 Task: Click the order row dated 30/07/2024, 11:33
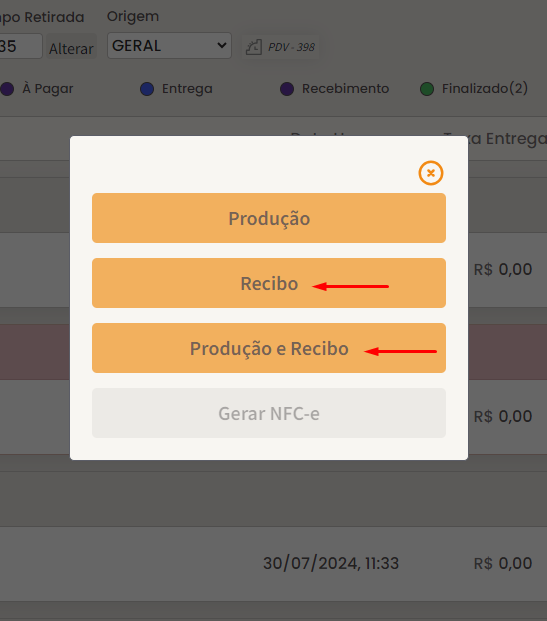tap(273, 564)
